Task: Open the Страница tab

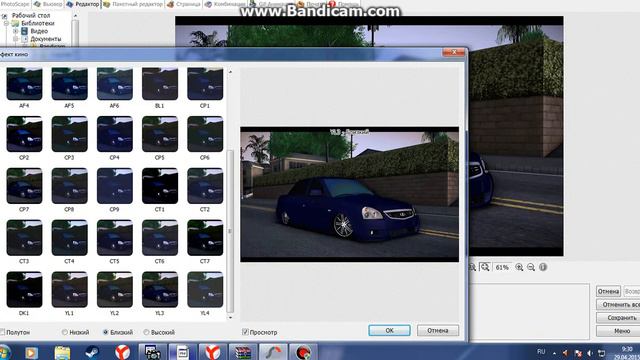Action: (184, 4)
